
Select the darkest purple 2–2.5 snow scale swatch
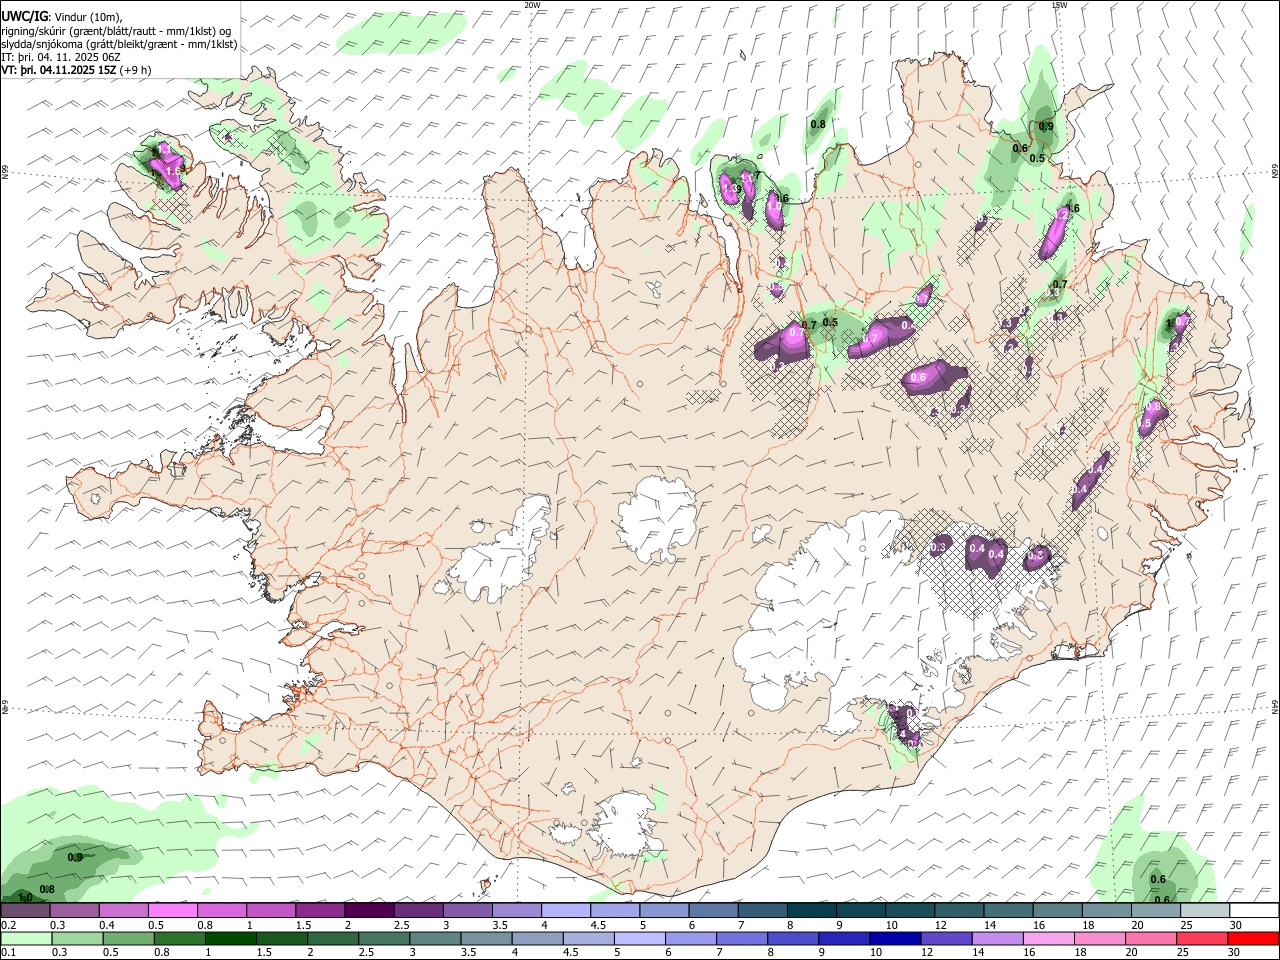click(x=369, y=911)
